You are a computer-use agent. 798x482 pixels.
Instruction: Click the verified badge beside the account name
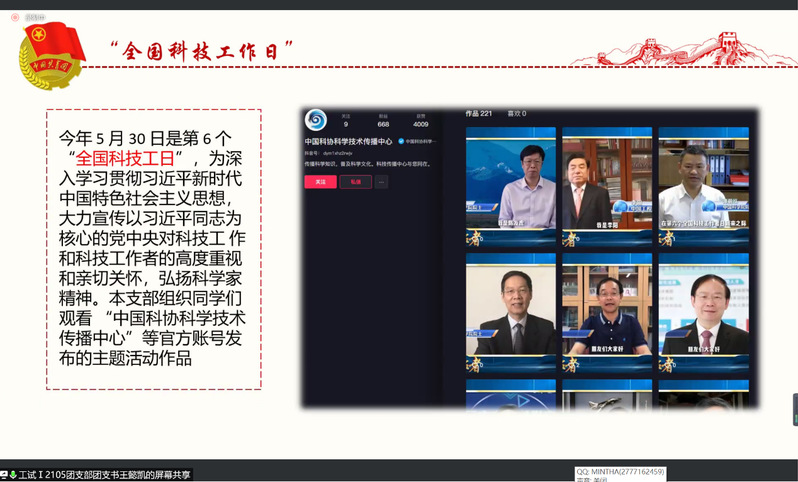click(401, 142)
